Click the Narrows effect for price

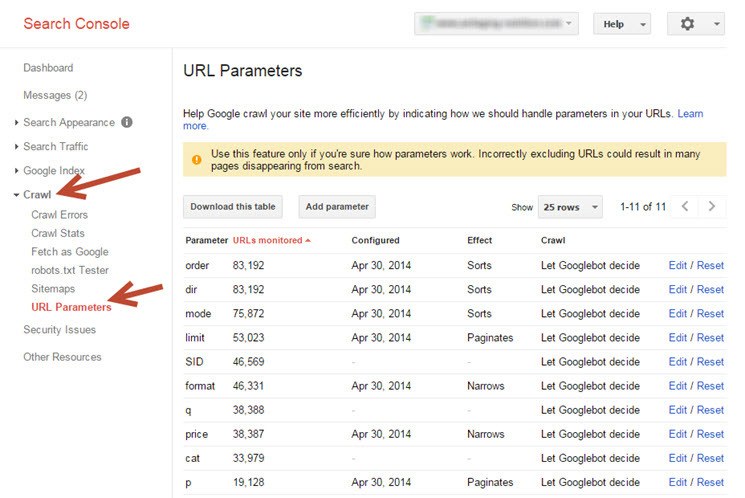click(486, 434)
